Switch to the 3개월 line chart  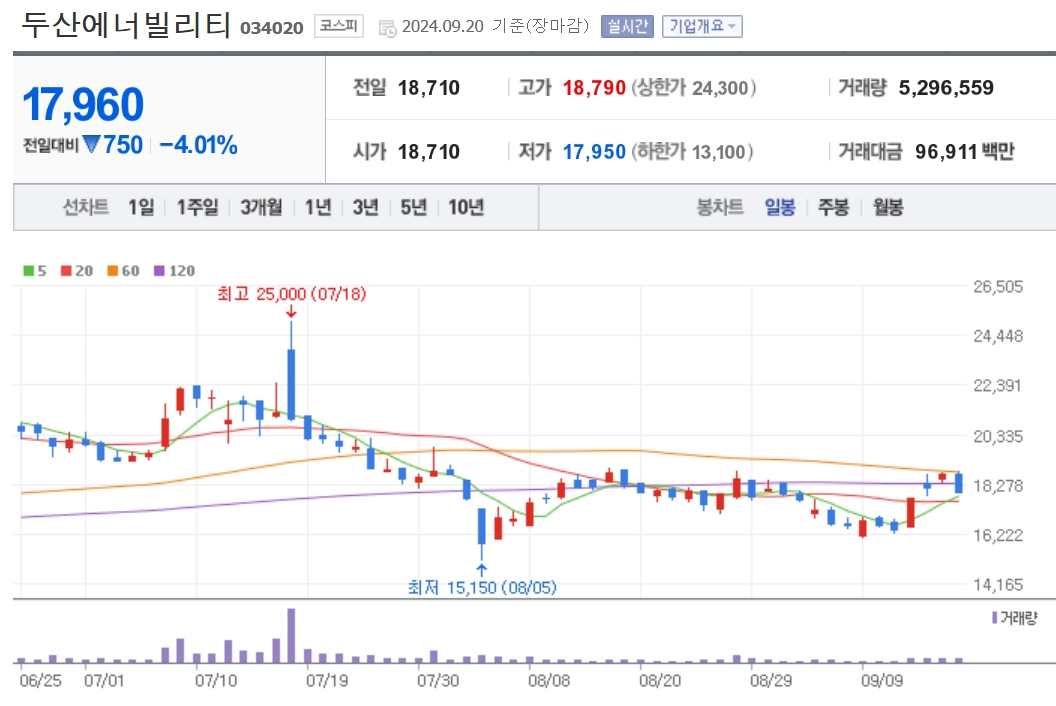point(261,207)
